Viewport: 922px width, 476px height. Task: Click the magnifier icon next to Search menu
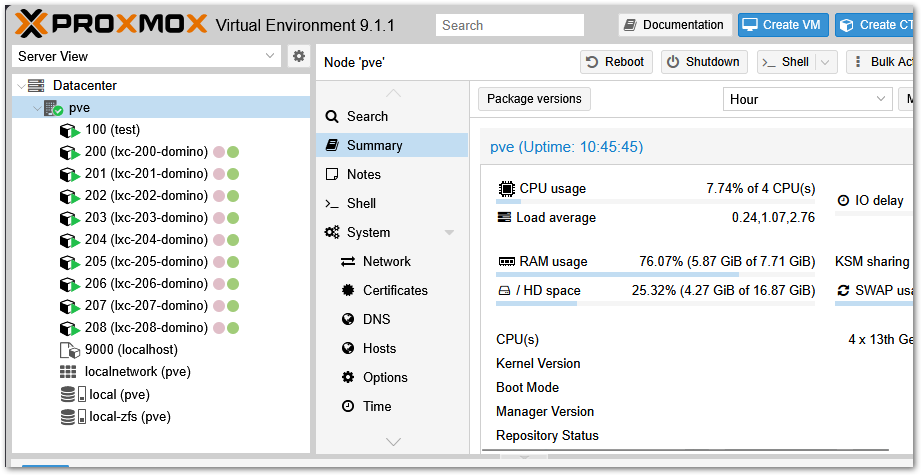pos(332,117)
